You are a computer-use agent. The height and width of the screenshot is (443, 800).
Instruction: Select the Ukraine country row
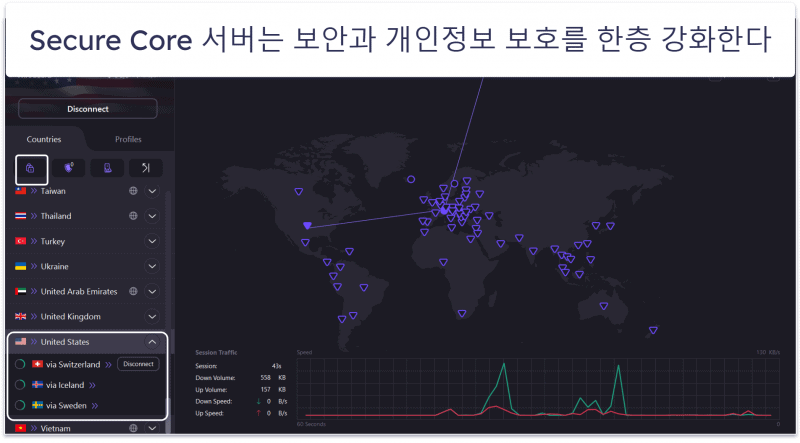87,266
